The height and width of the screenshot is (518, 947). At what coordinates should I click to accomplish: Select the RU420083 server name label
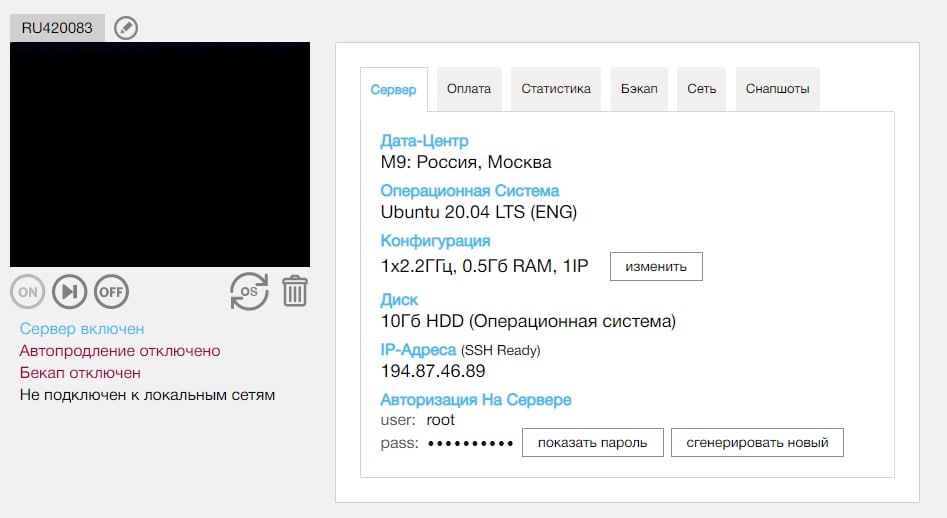(x=57, y=28)
